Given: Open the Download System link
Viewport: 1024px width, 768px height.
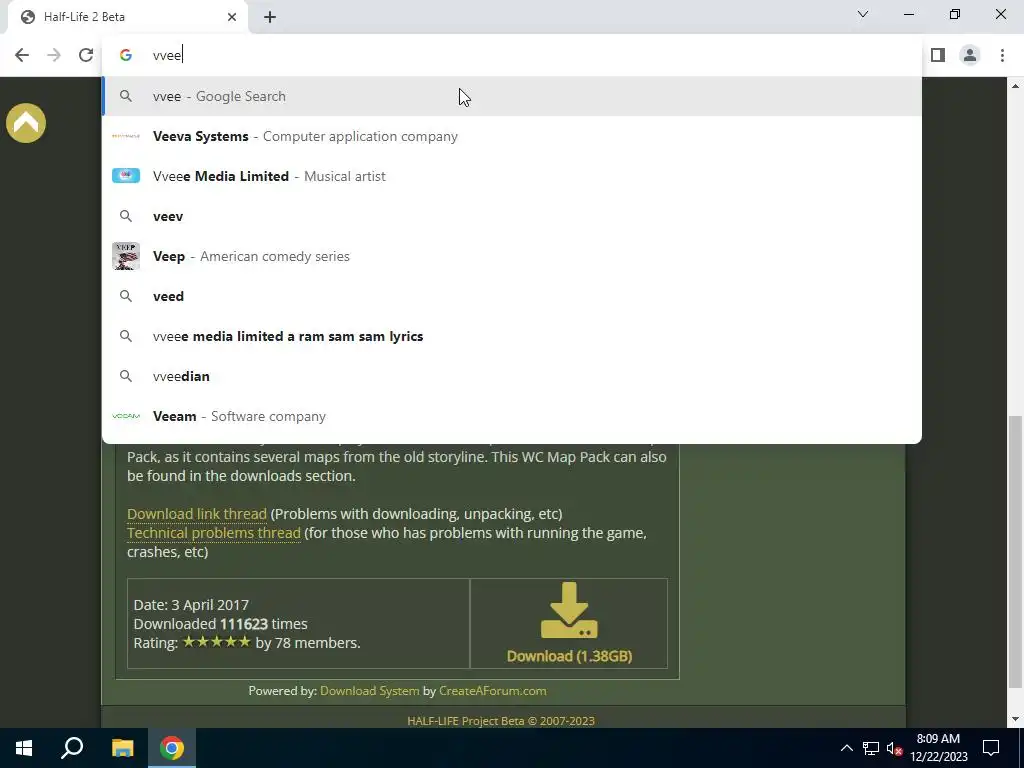Looking at the screenshot, I should [x=370, y=690].
